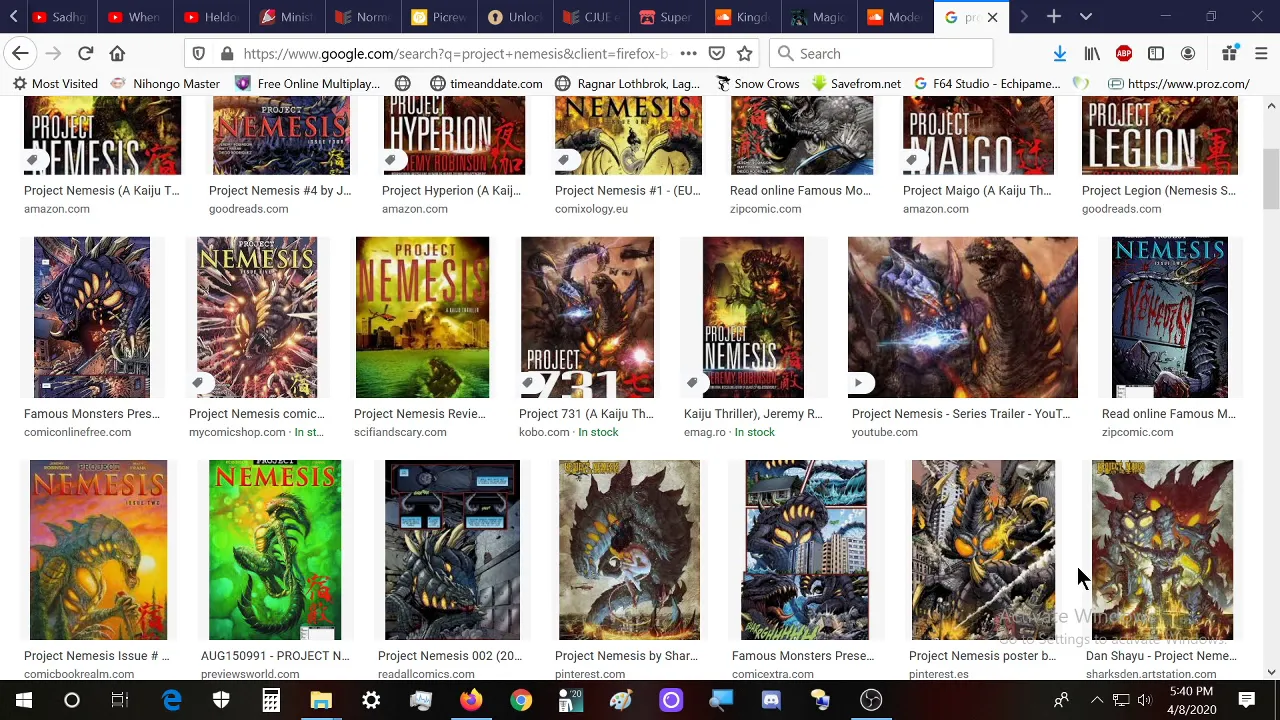
Task: Open OBS Studio from taskbar
Action: (871, 700)
